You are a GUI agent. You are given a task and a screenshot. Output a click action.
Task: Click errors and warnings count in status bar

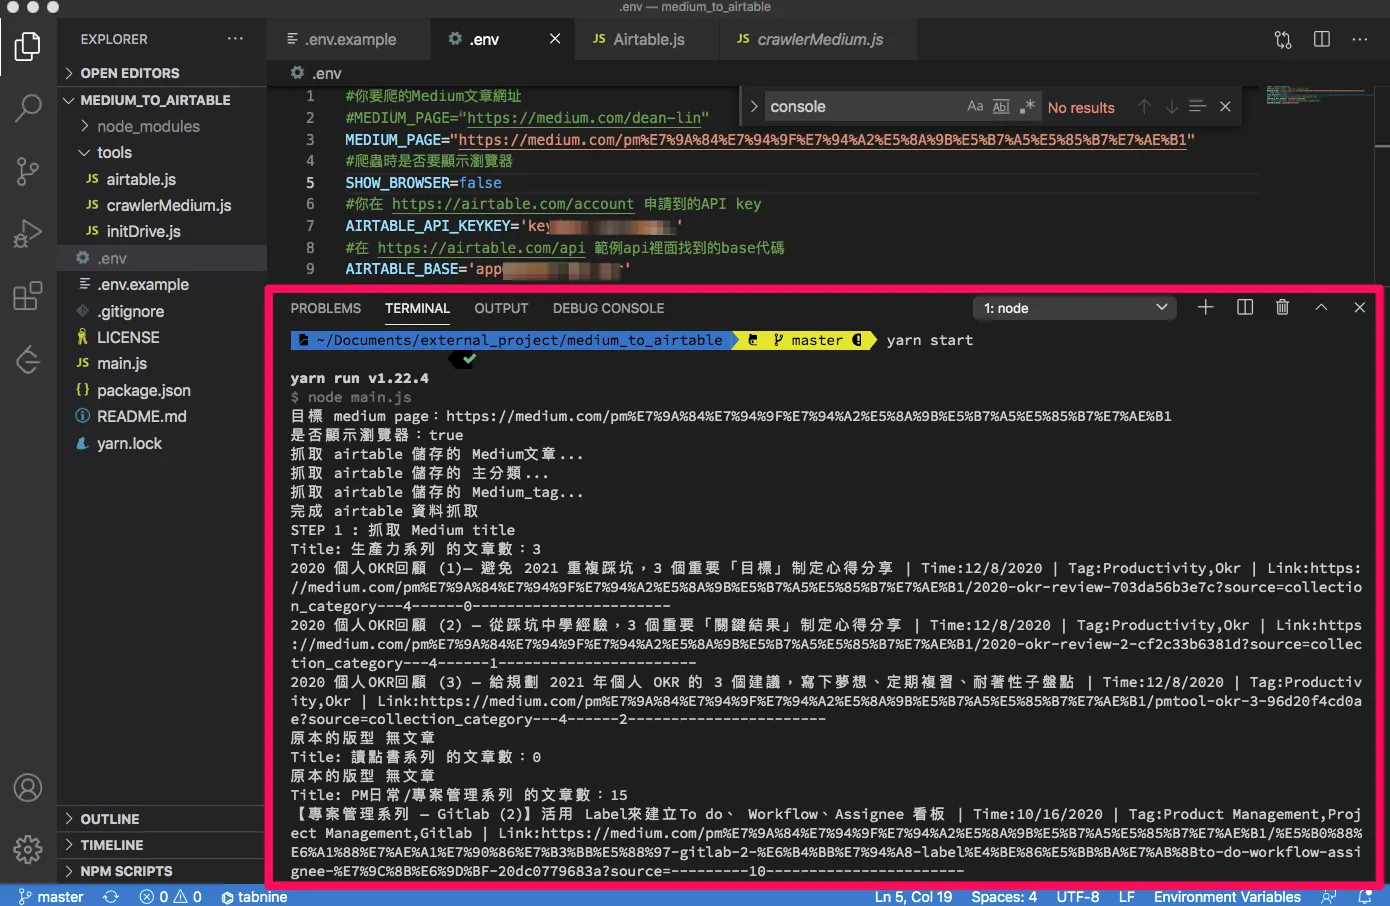click(x=171, y=896)
